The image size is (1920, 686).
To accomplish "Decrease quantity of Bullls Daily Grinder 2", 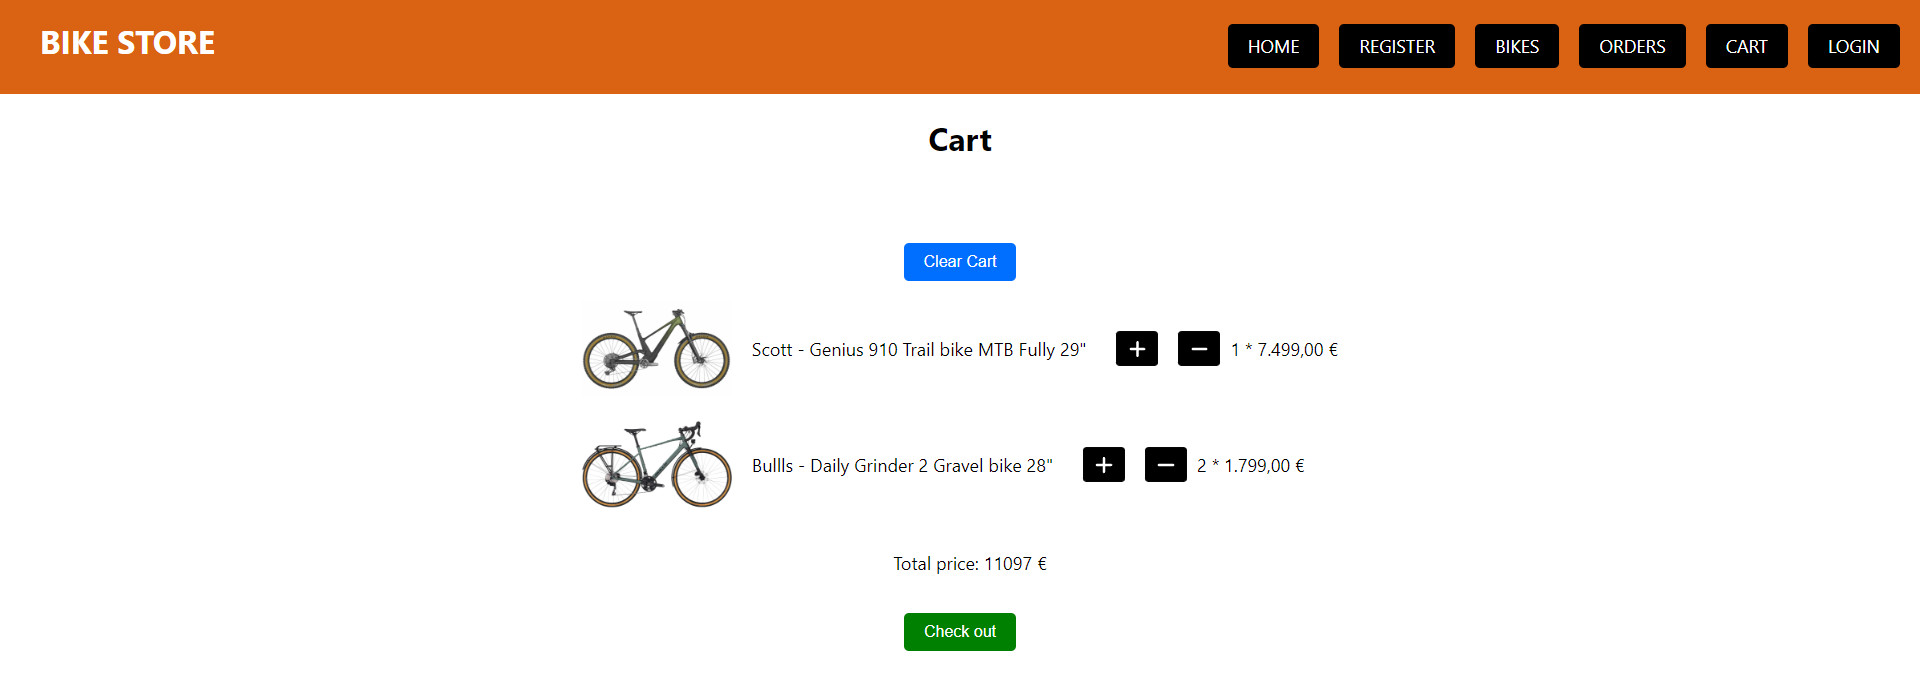I will 1165,464.
